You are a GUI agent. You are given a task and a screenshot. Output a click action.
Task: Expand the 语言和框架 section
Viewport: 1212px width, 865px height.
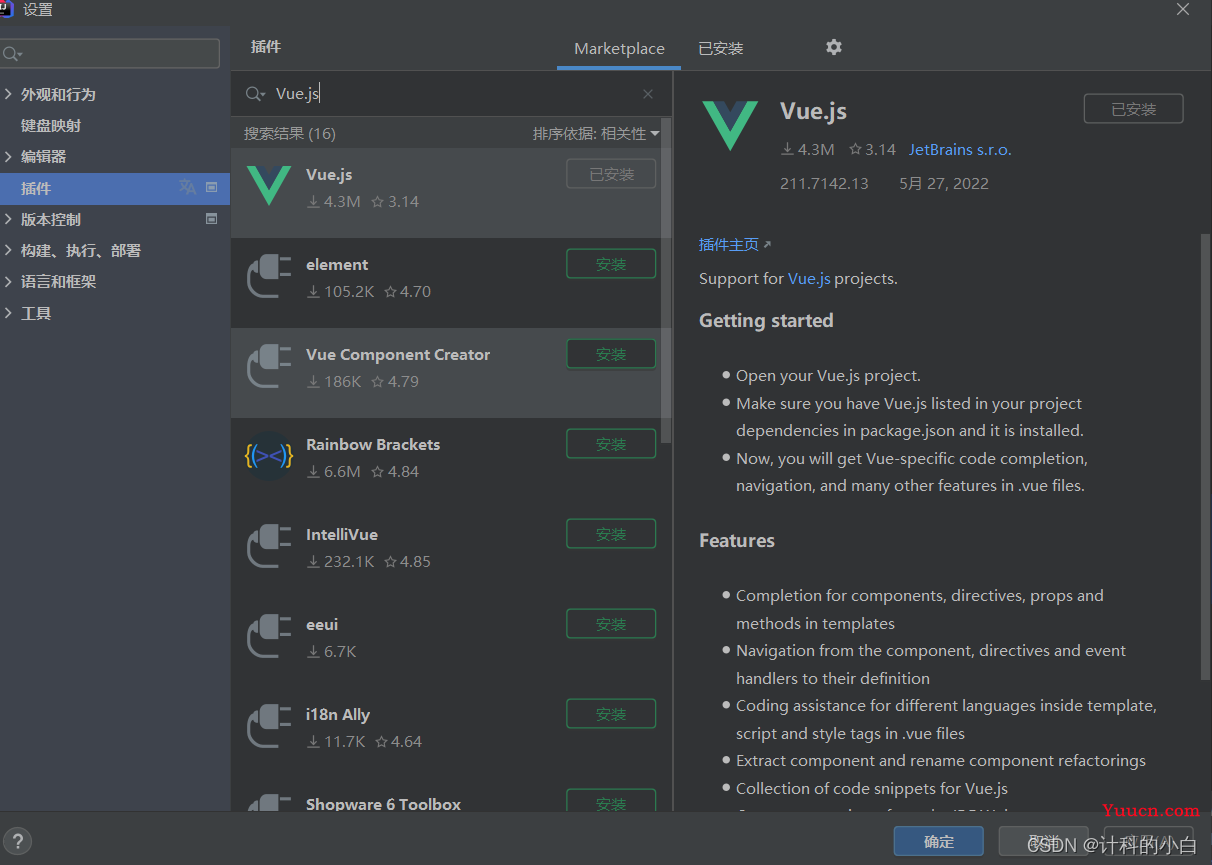[9, 282]
